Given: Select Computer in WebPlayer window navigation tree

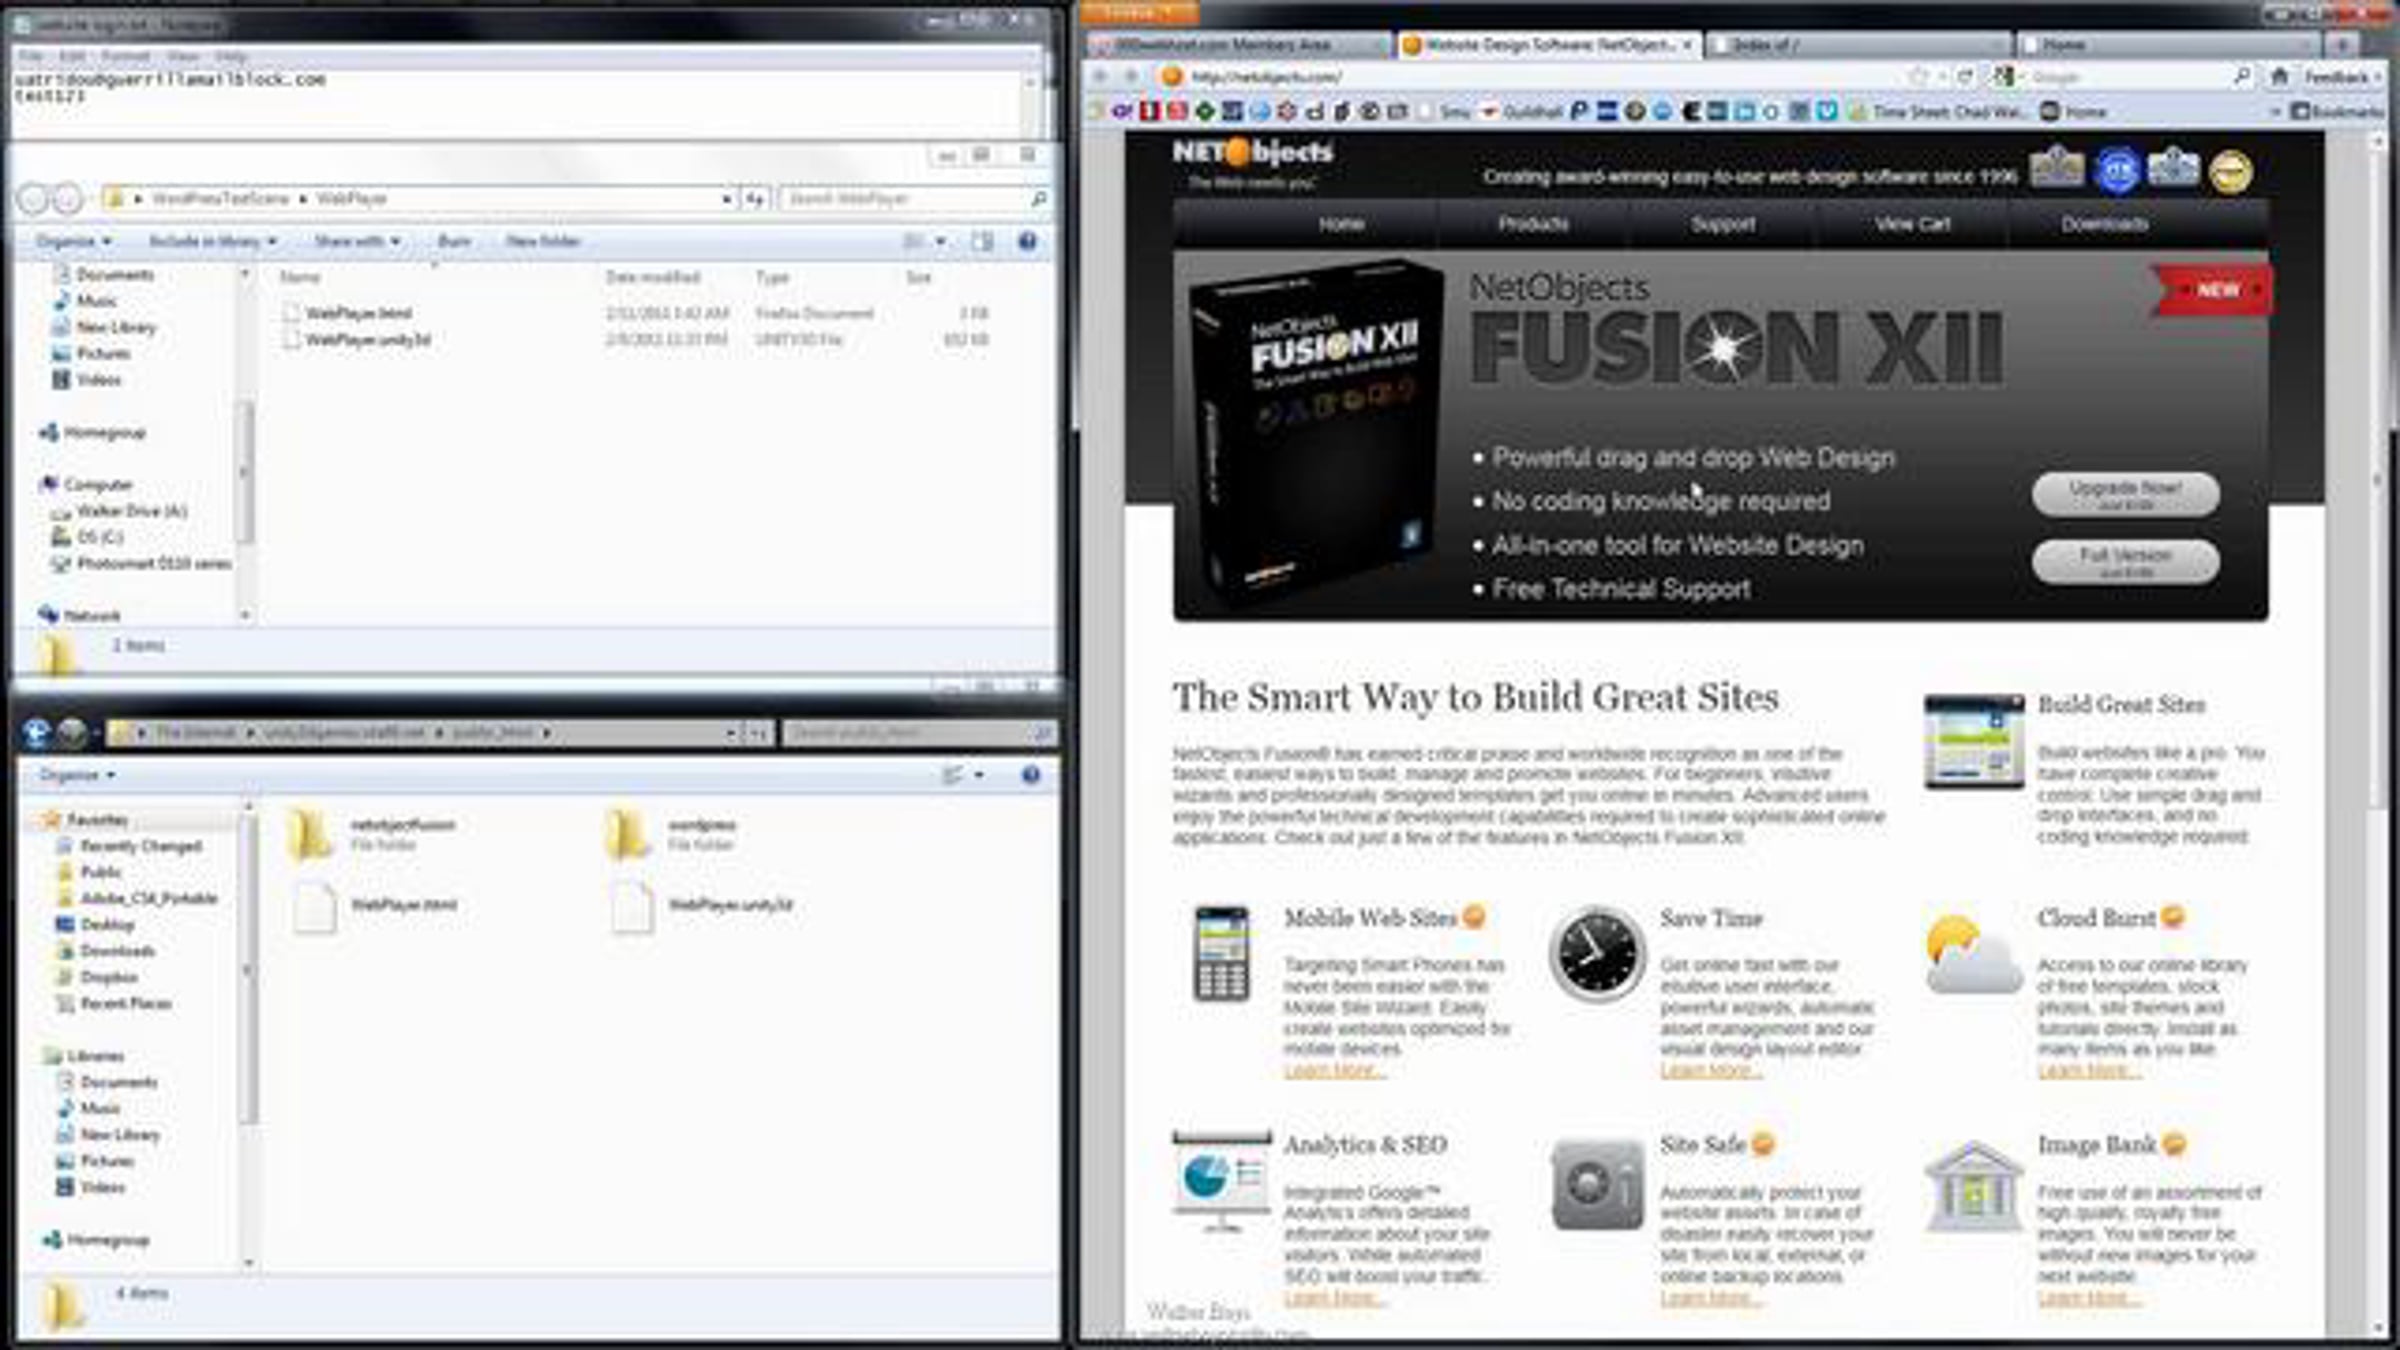Looking at the screenshot, I should click(86, 485).
